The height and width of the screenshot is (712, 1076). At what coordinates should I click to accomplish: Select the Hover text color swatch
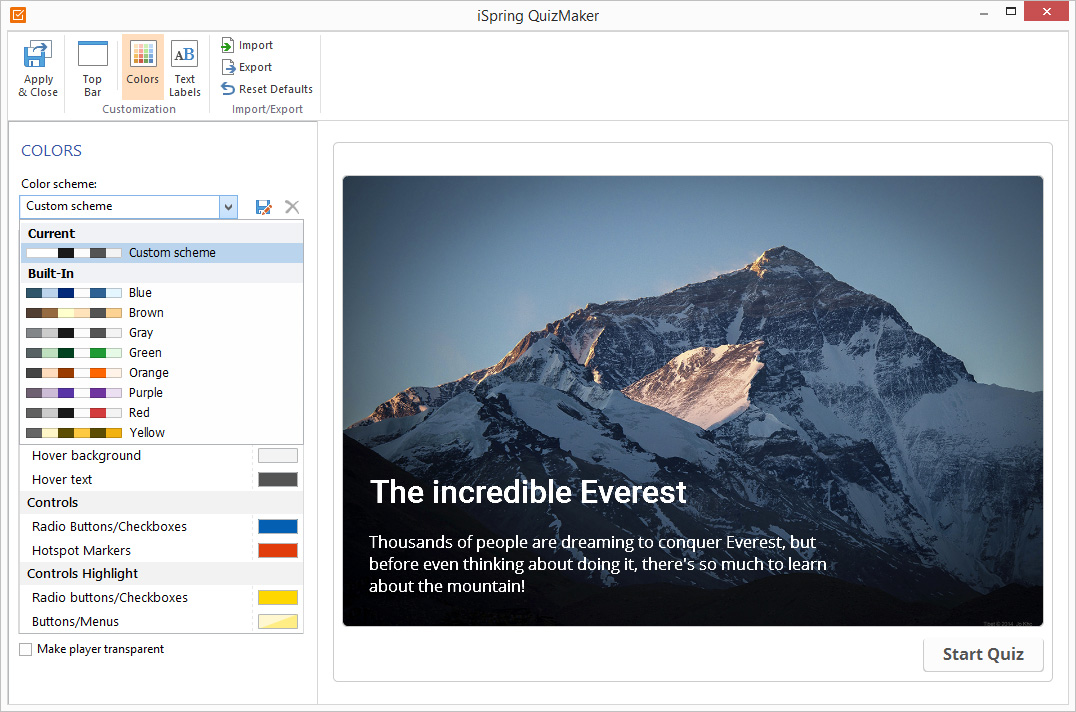[x=277, y=479]
